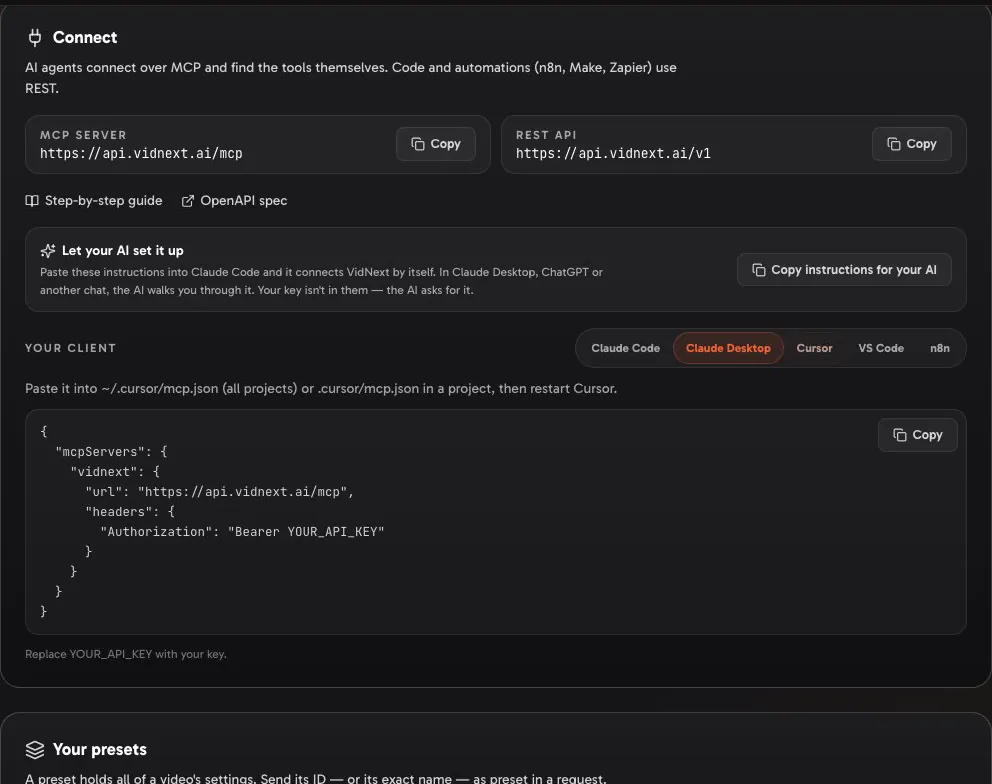Click the "Authorization": "Bearer YOUR_API_KEY" line
Screen dimensions: 992x784
pos(242,532)
